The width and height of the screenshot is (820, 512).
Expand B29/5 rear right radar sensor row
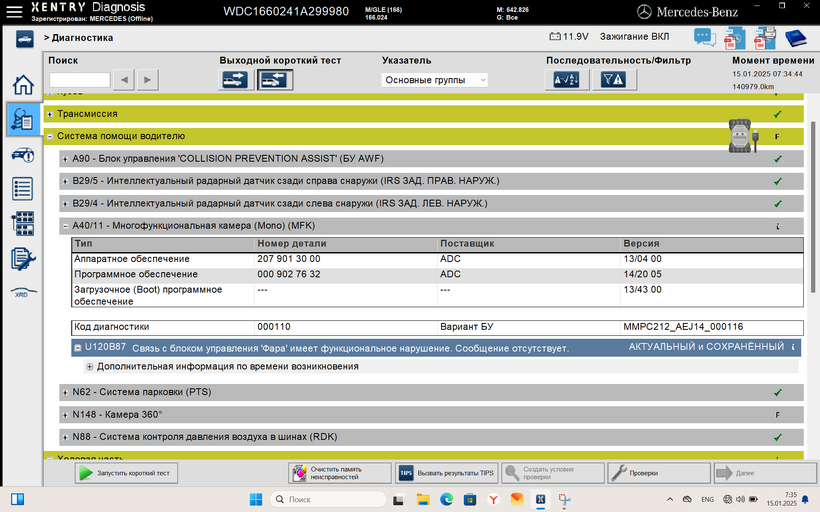[65, 181]
